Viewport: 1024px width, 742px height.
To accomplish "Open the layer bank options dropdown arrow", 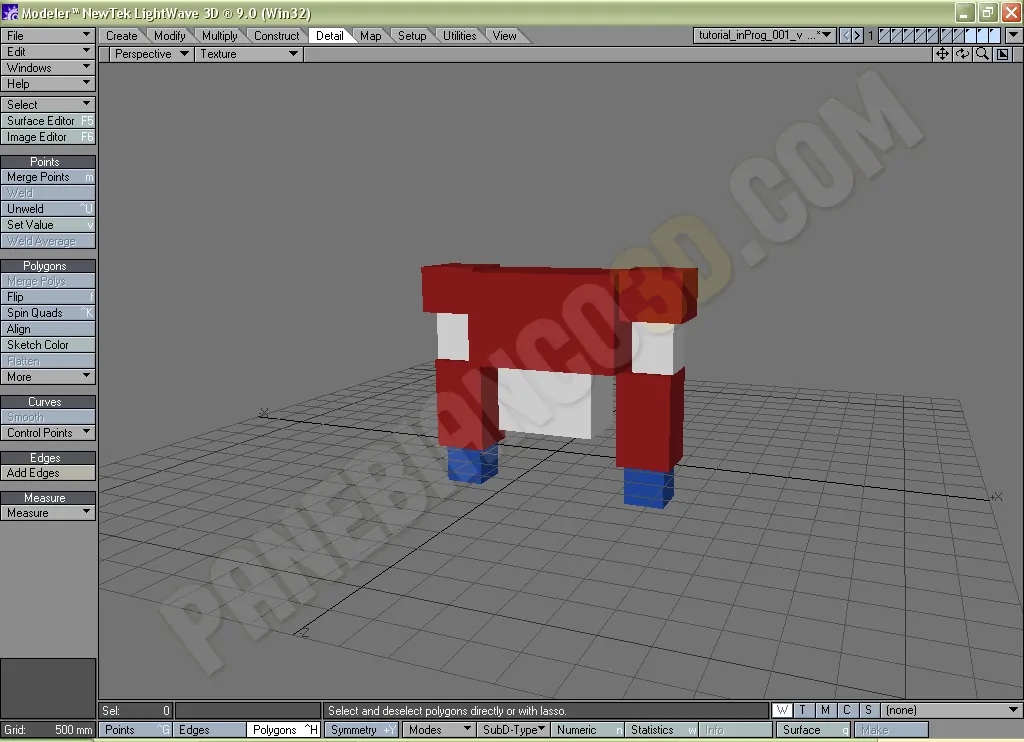I will click(1014, 35).
